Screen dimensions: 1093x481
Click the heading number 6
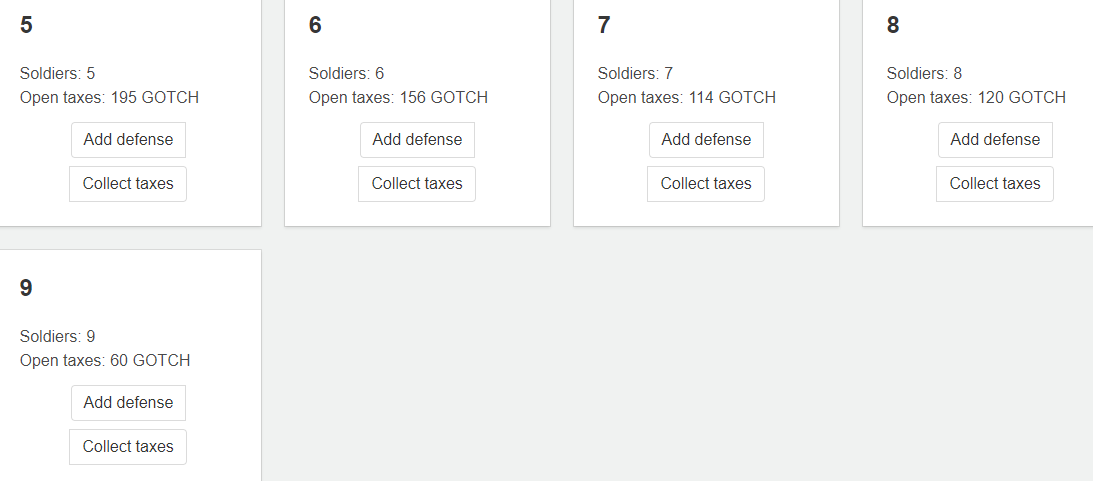click(x=315, y=25)
